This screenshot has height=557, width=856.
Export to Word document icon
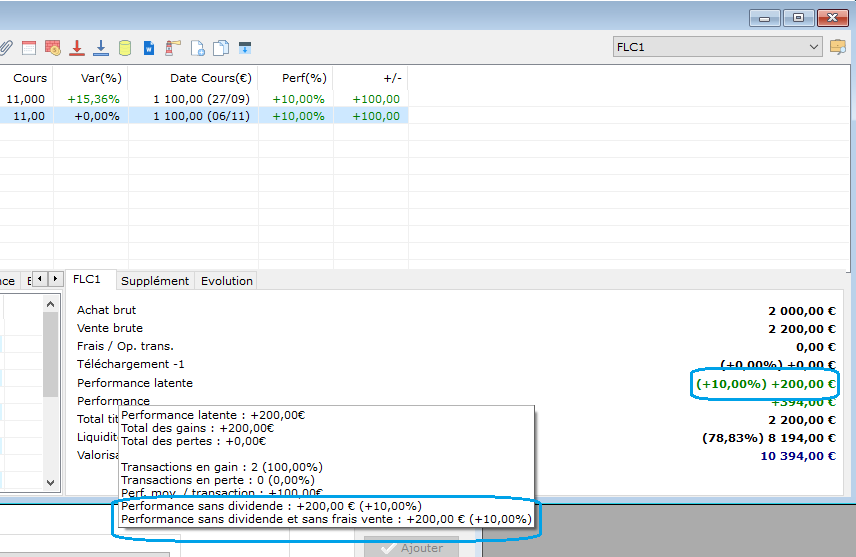(x=148, y=48)
